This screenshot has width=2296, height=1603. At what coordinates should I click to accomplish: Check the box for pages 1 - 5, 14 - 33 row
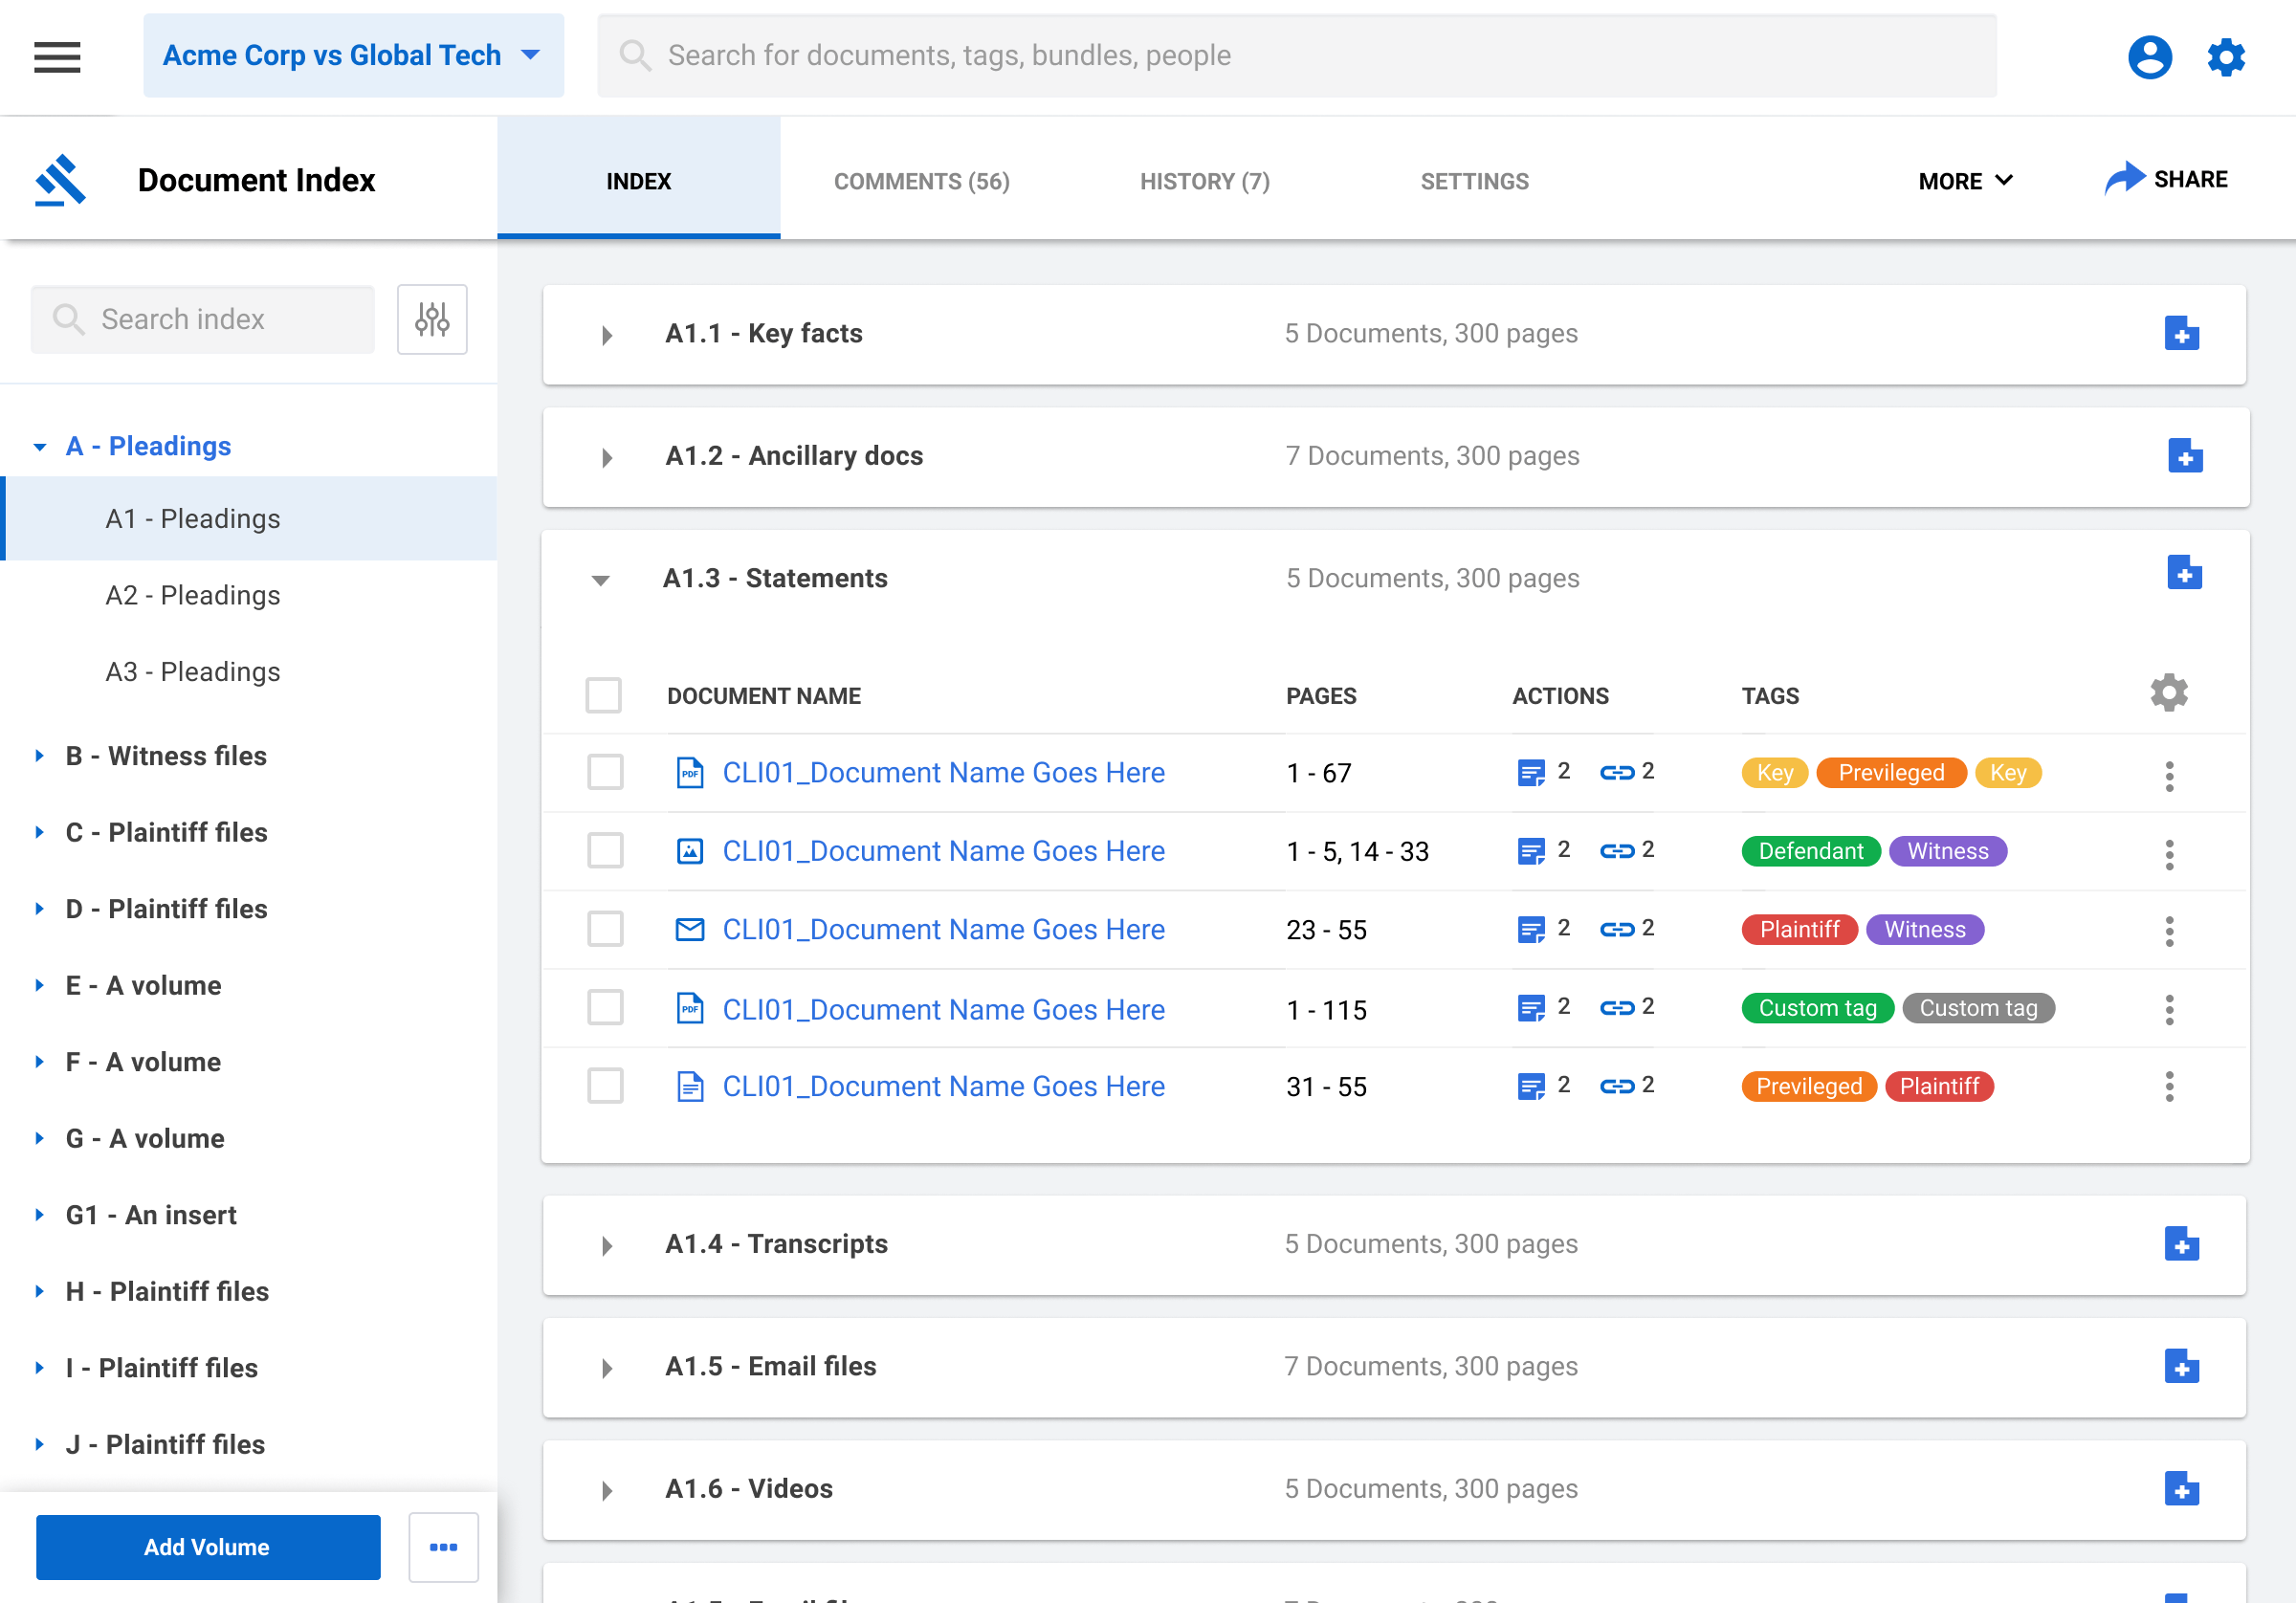605,851
